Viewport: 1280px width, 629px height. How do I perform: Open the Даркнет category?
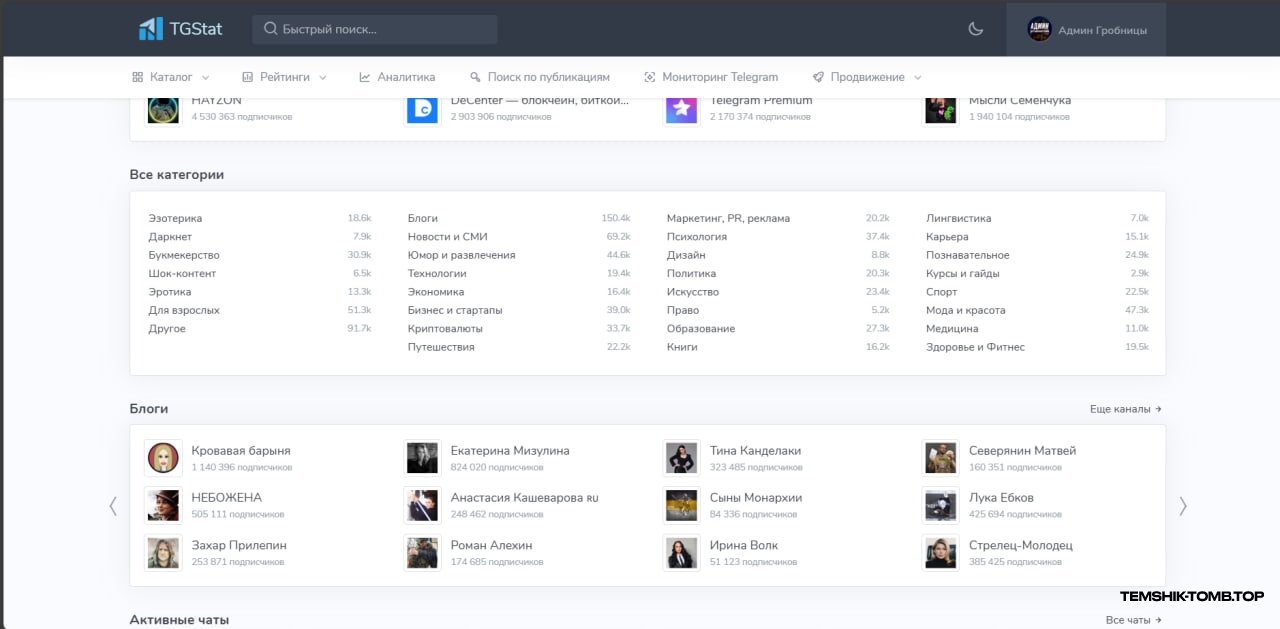[170, 237]
